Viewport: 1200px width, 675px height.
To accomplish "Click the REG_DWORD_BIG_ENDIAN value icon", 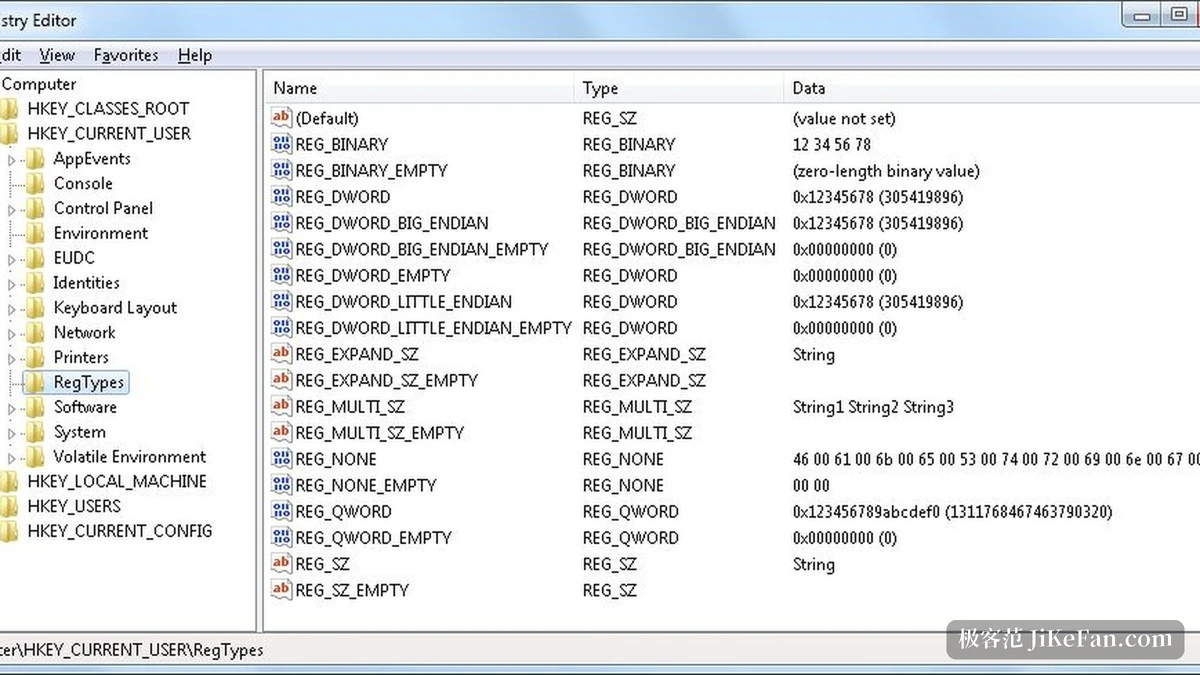I will (x=281, y=223).
